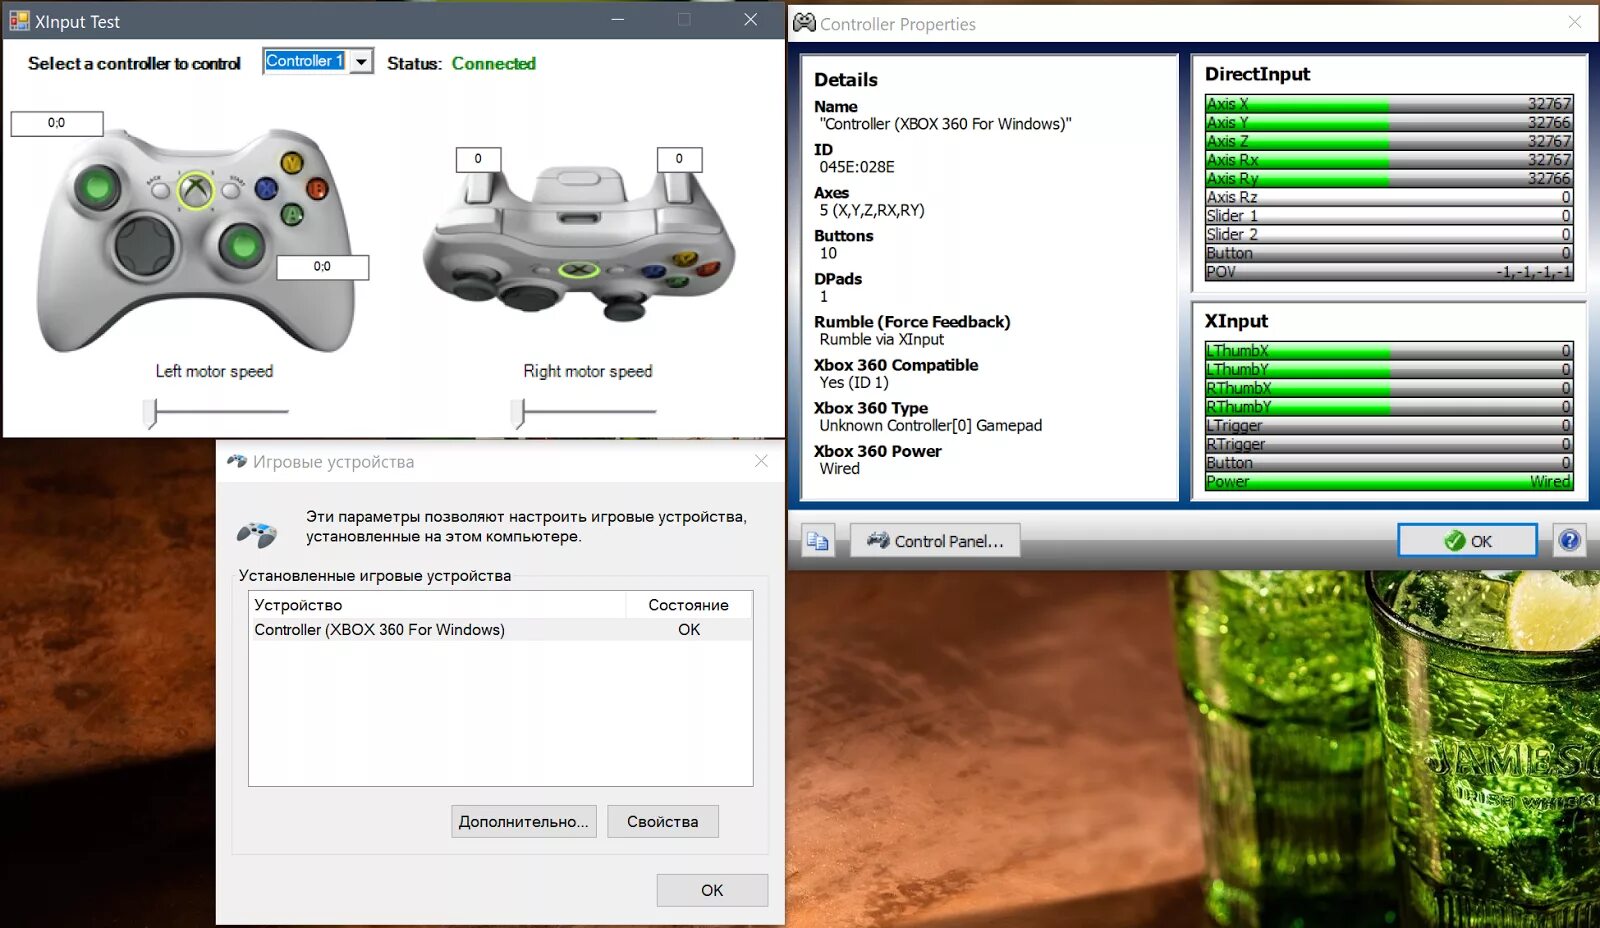The width and height of the screenshot is (1600, 928).
Task: Click the left thumbstick on front-view controller
Action: coord(97,186)
